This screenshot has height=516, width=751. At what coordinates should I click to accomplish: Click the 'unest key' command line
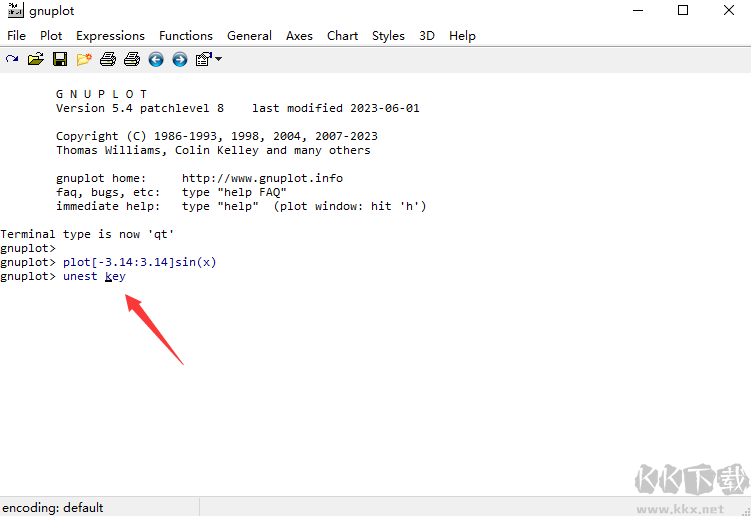(x=94, y=276)
